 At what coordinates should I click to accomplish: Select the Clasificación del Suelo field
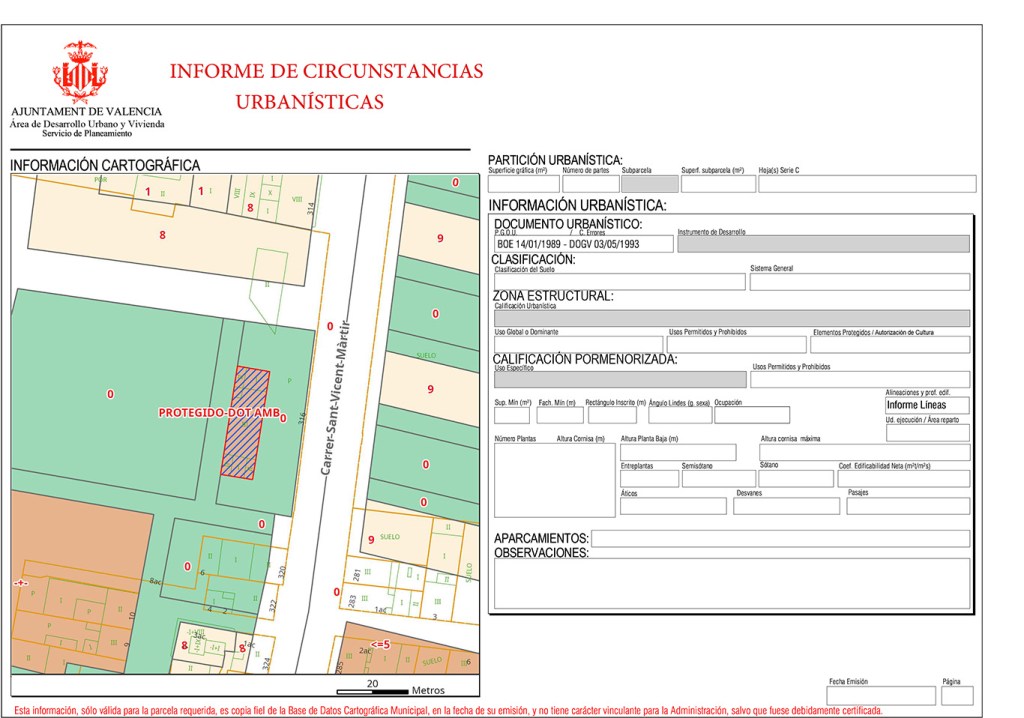(x=619, y=282)
